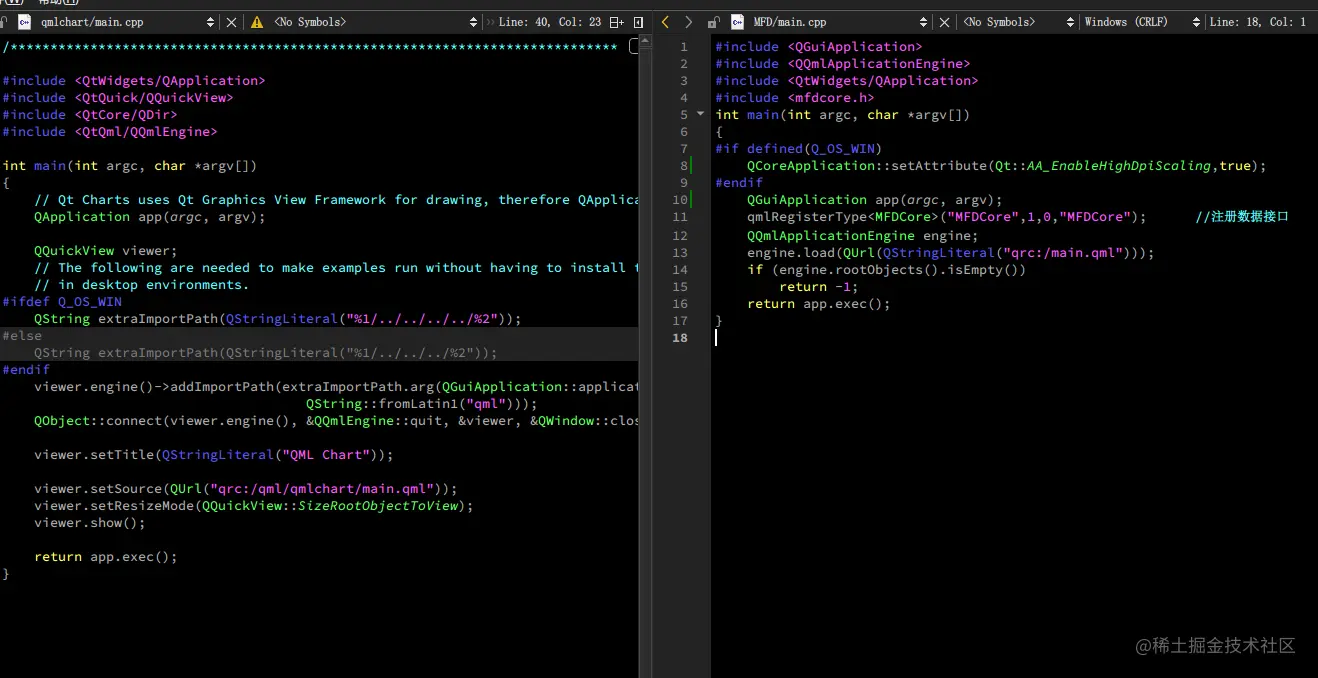
Task: Click the QApplication app(argc, argv); line
Action: 150,217
